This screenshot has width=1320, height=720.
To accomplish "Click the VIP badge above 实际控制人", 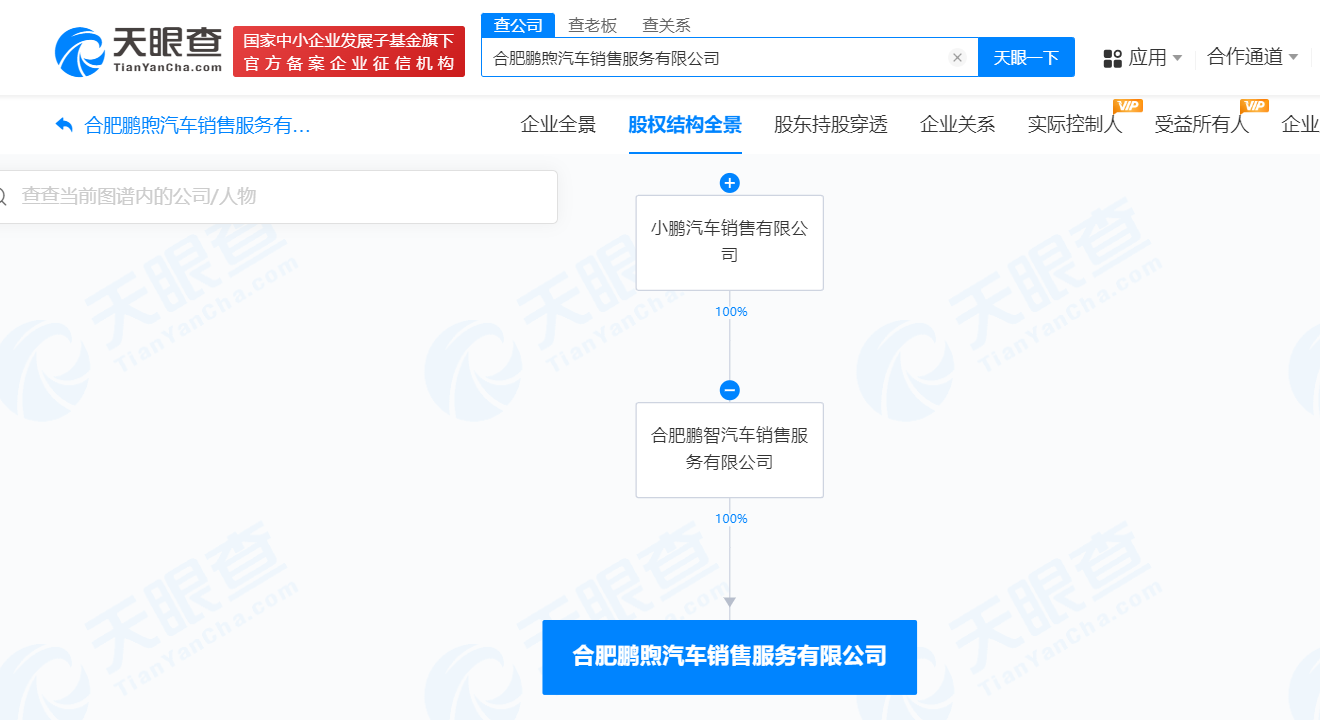I will pyautogui.click(x=1127, y=105).
